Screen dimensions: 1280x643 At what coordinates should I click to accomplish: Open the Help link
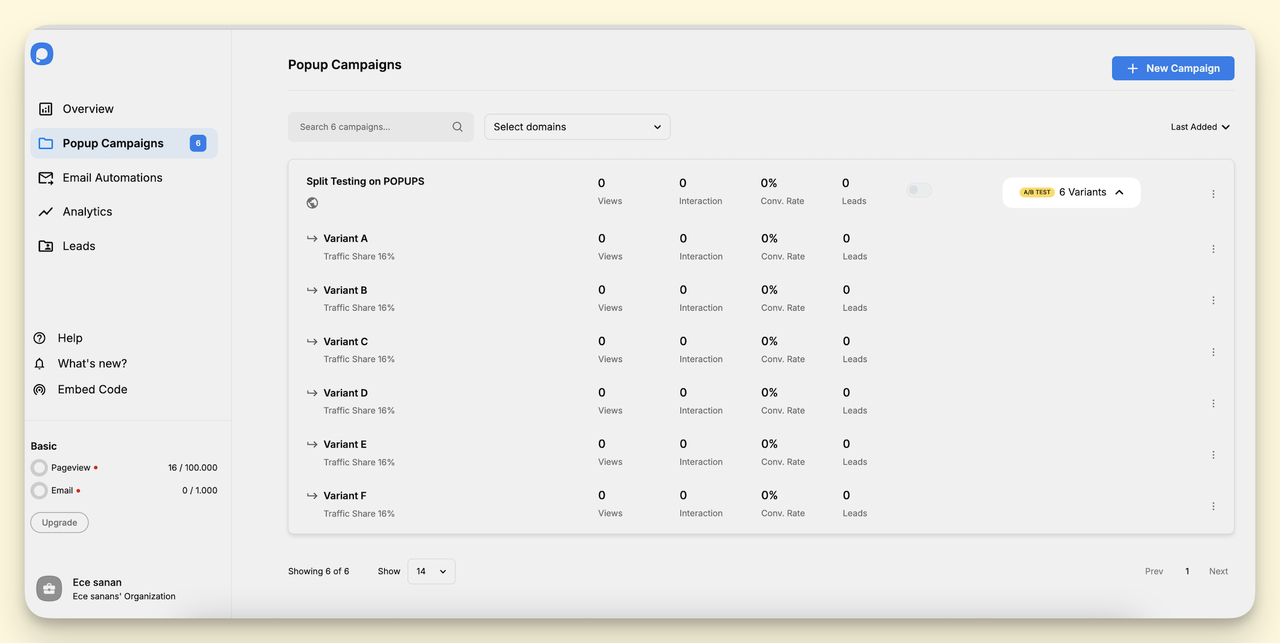point(70,338)
